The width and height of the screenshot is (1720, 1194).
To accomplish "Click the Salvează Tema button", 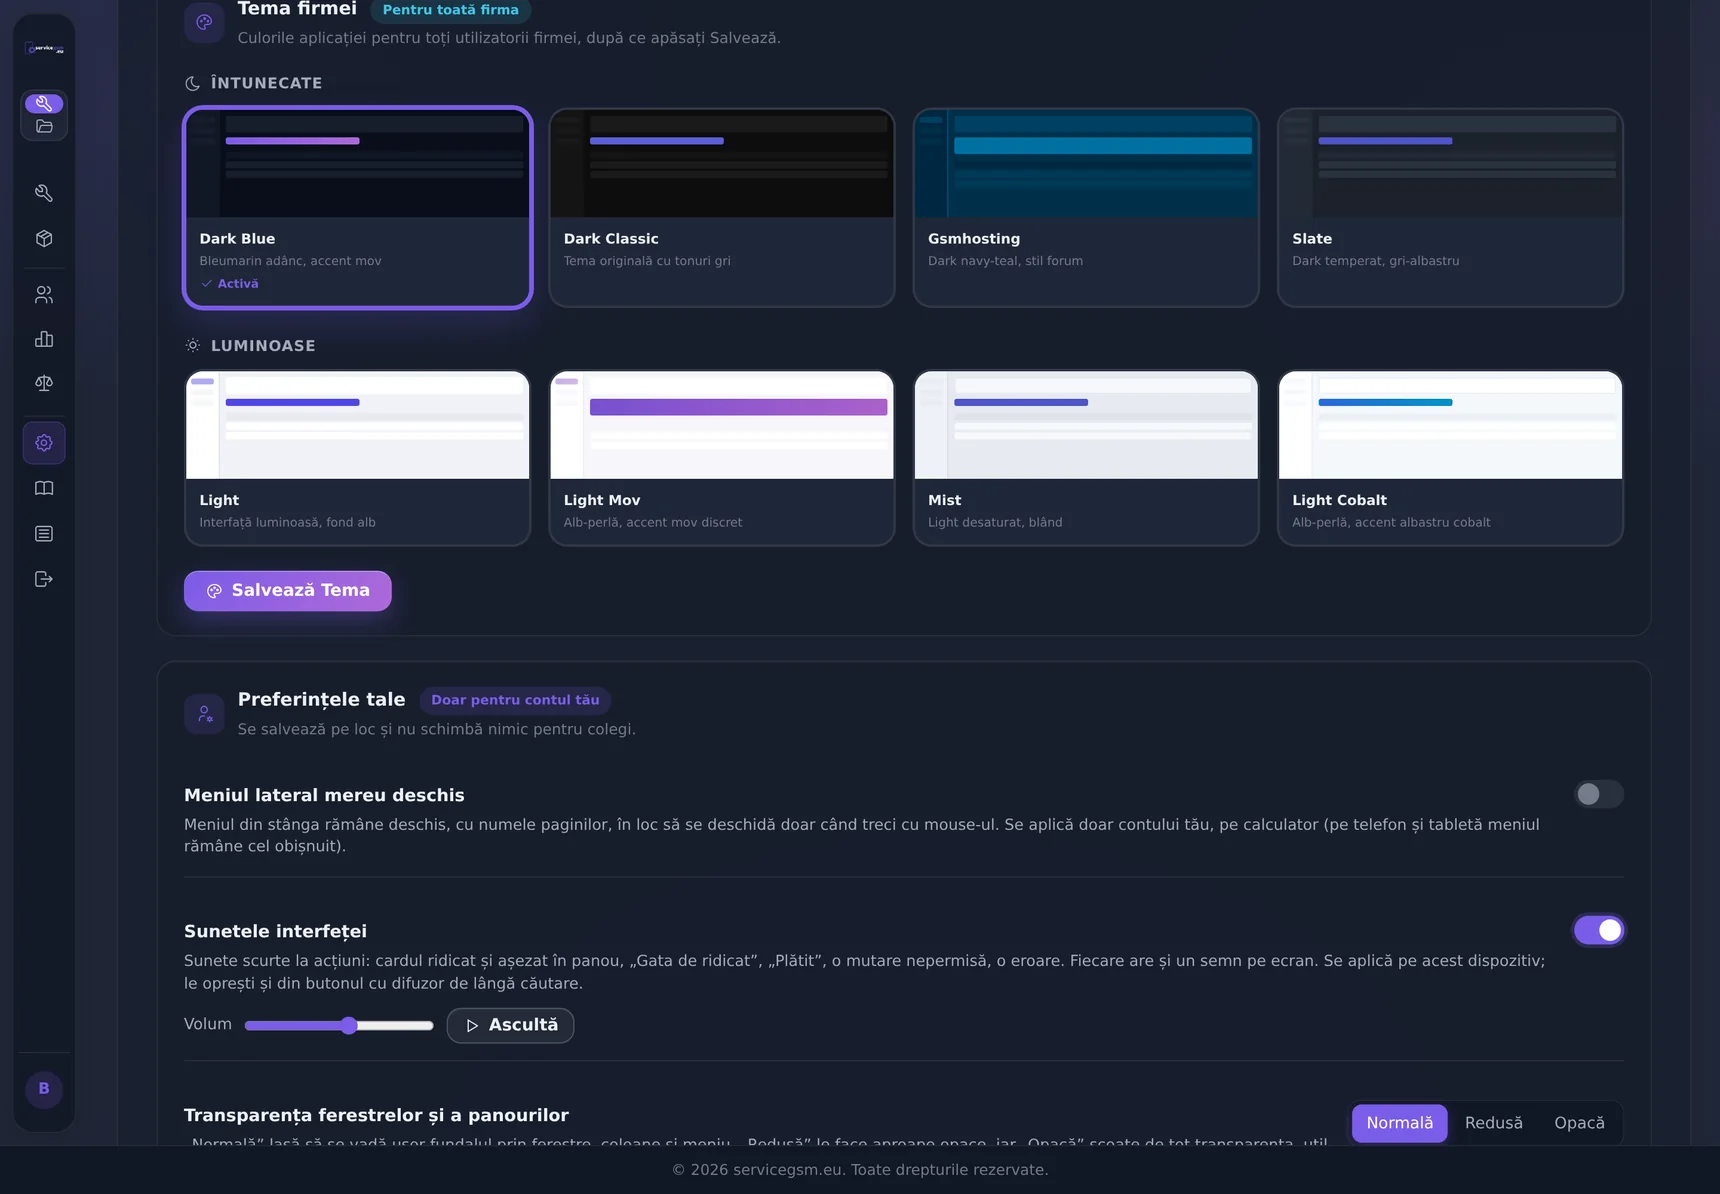I will click(288, 591).
